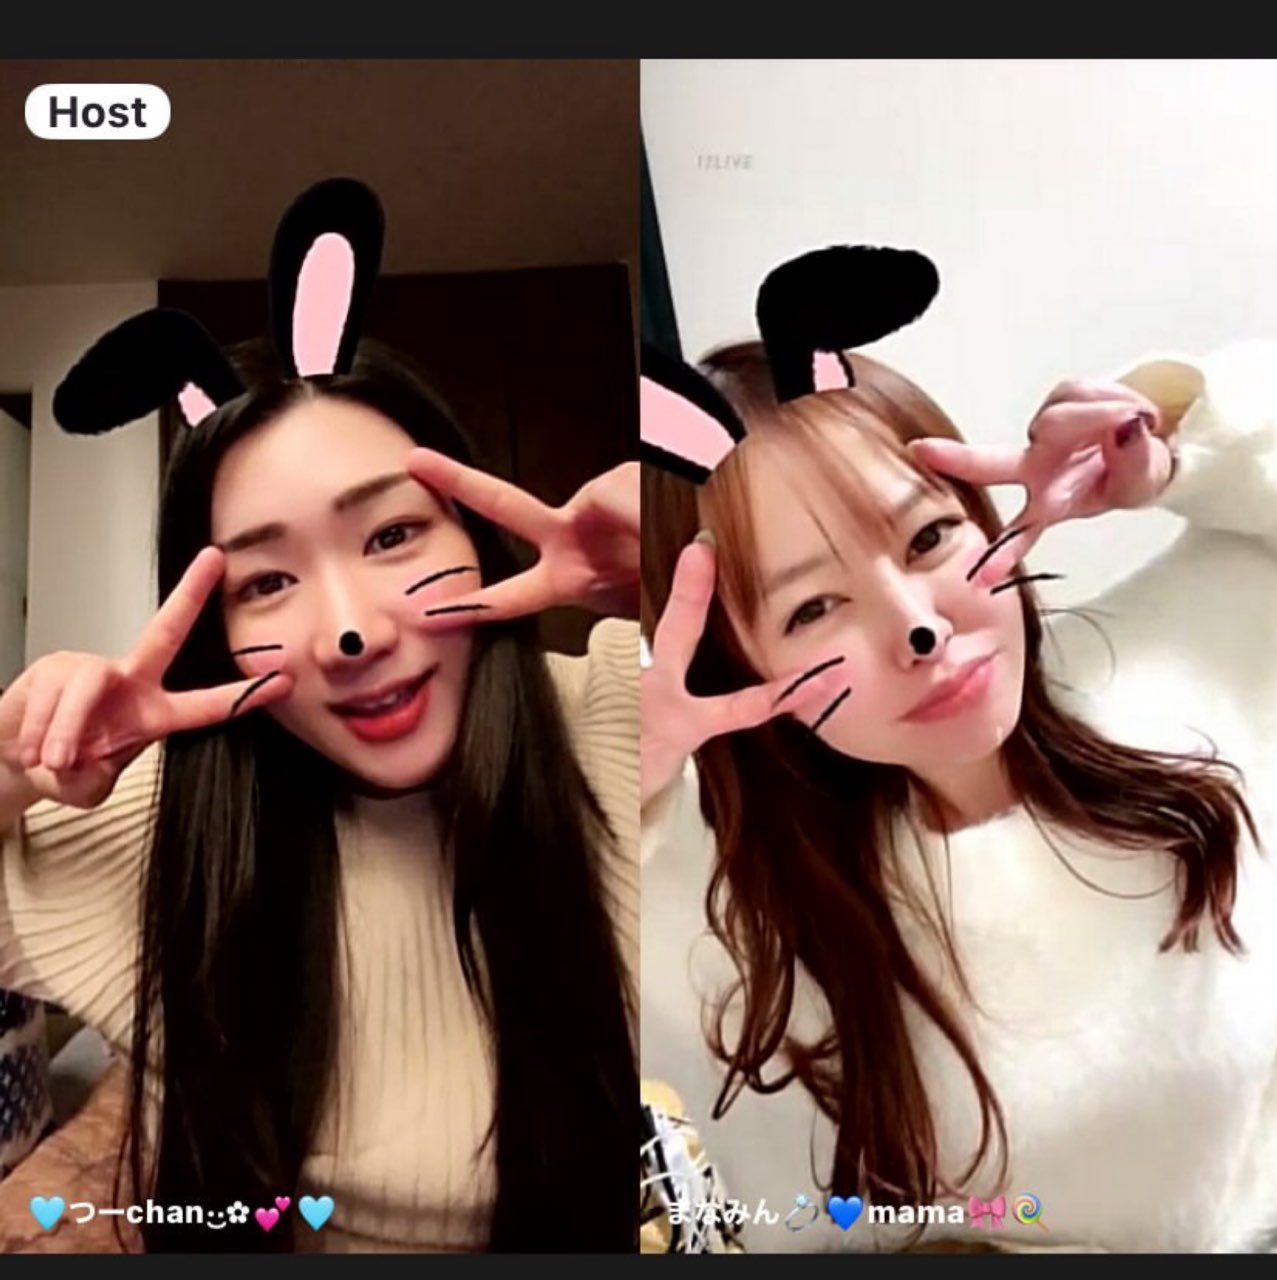Tap the black bunny nose on host stream

tap(348, 641)
